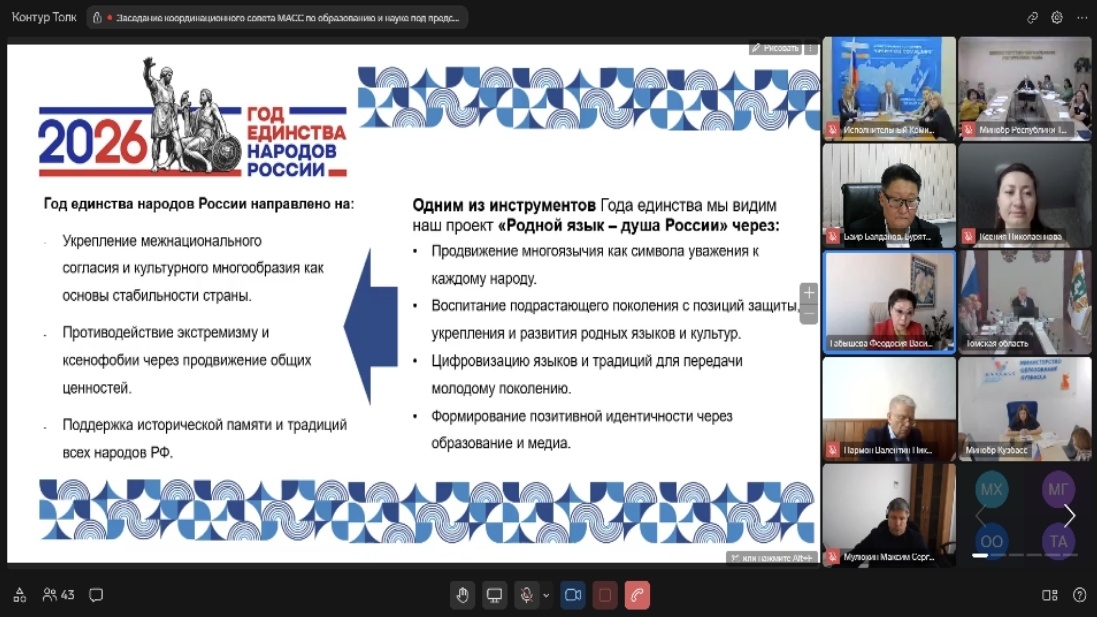Viewport: 1097px width, 617px height.
Task: Open microphone options dropdown arrow
Action: click(546, 595)
